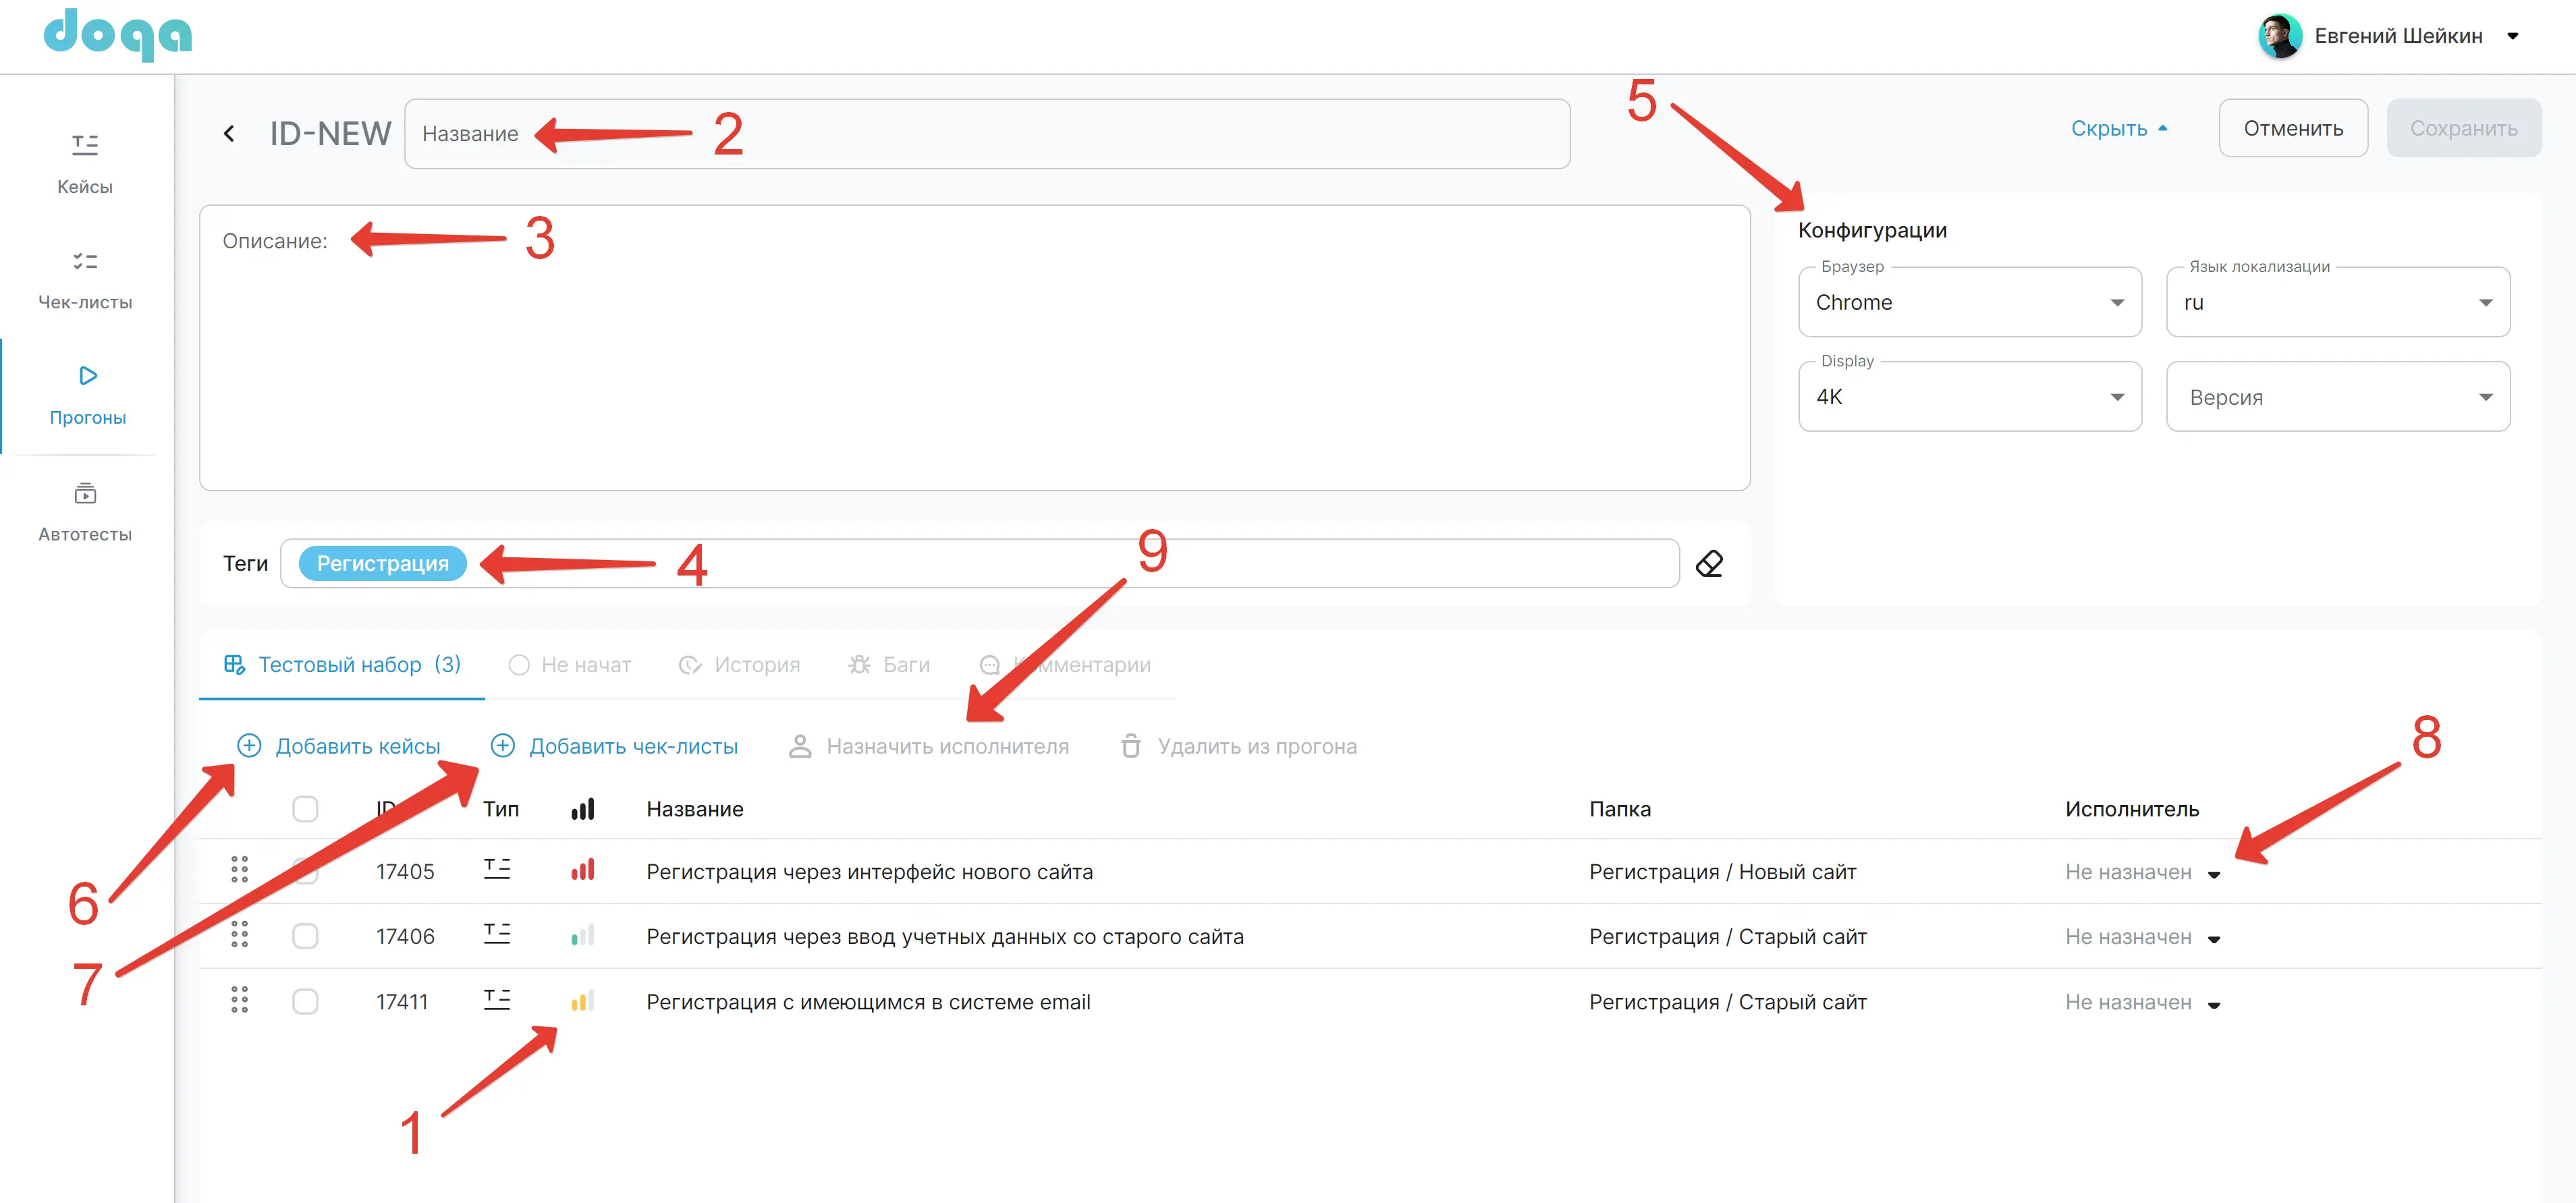
Task: Click the eraser icon to clear tags
Action: coord(1709,564)
